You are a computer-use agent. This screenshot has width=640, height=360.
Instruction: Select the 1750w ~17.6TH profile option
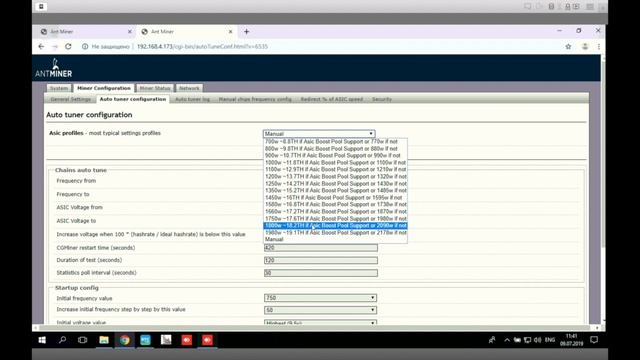pyautogui.click(x=335, y=218)
